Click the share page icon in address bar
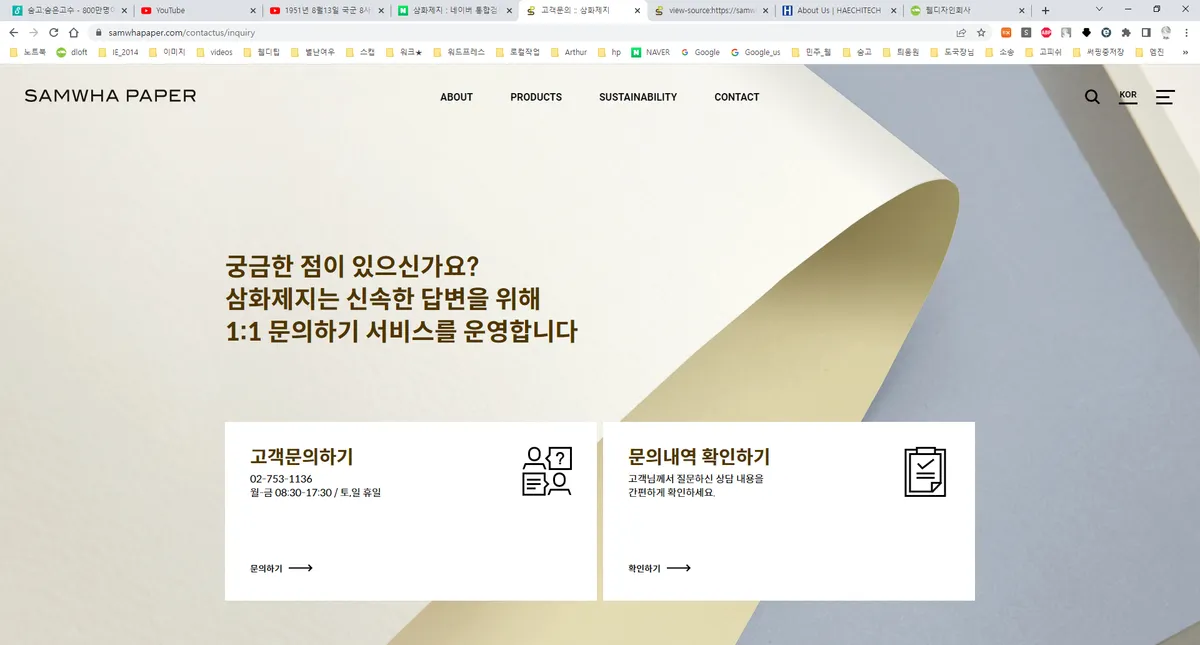 point(961,32)
